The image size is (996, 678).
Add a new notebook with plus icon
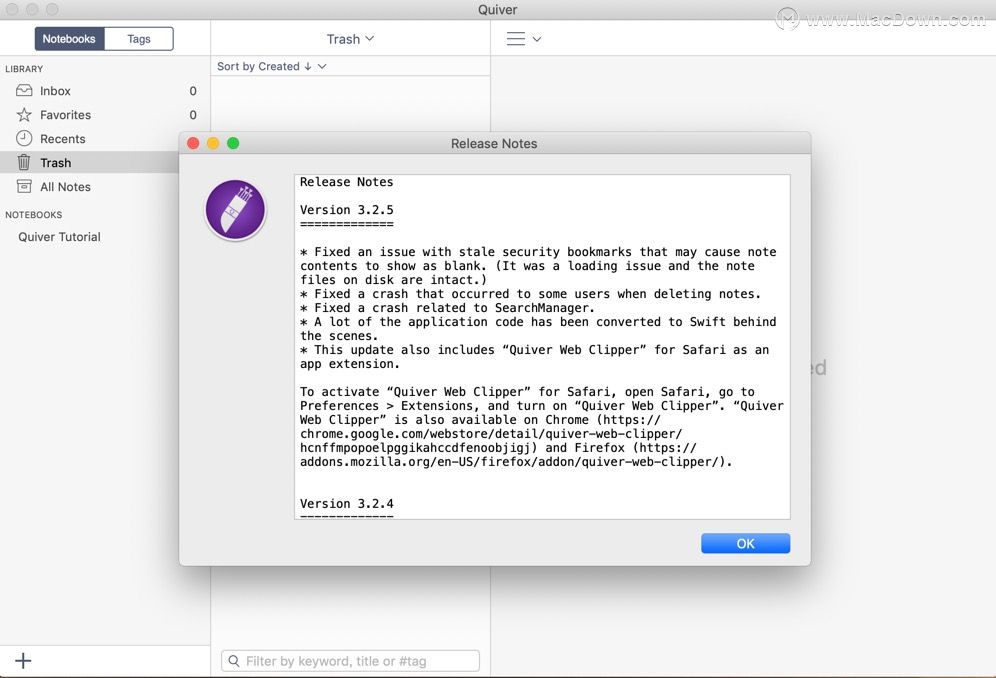click(23, 661)
